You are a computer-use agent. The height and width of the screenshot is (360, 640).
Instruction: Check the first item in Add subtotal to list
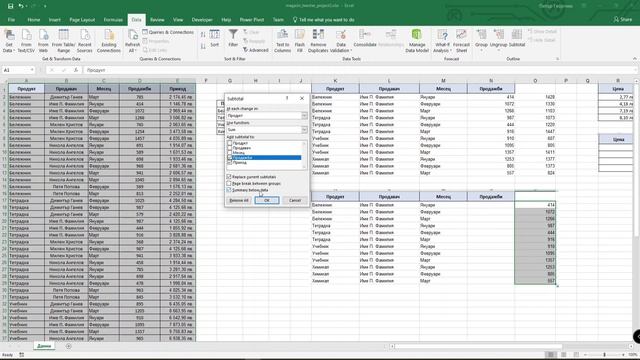click(x=229, y=143)
